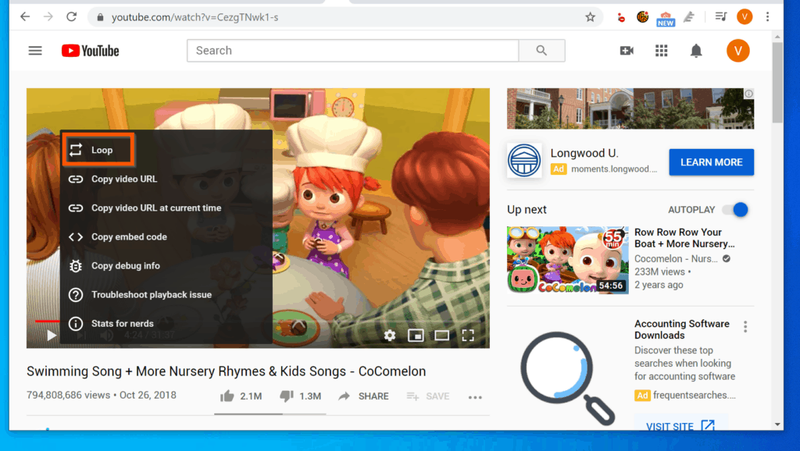This screenshot has height=451, width=800.
Task: Open the ad info icon on the banner
Action: point(748,93)
